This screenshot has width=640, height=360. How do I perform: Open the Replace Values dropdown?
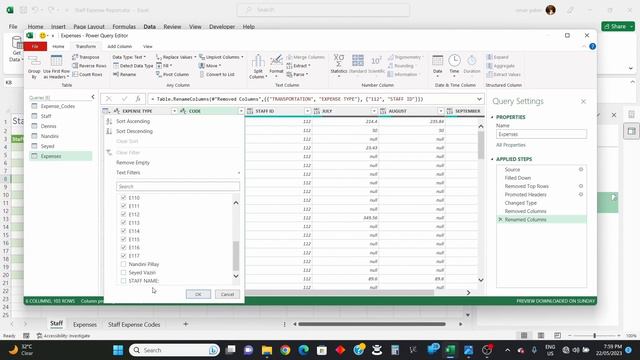tap(176, 57)
